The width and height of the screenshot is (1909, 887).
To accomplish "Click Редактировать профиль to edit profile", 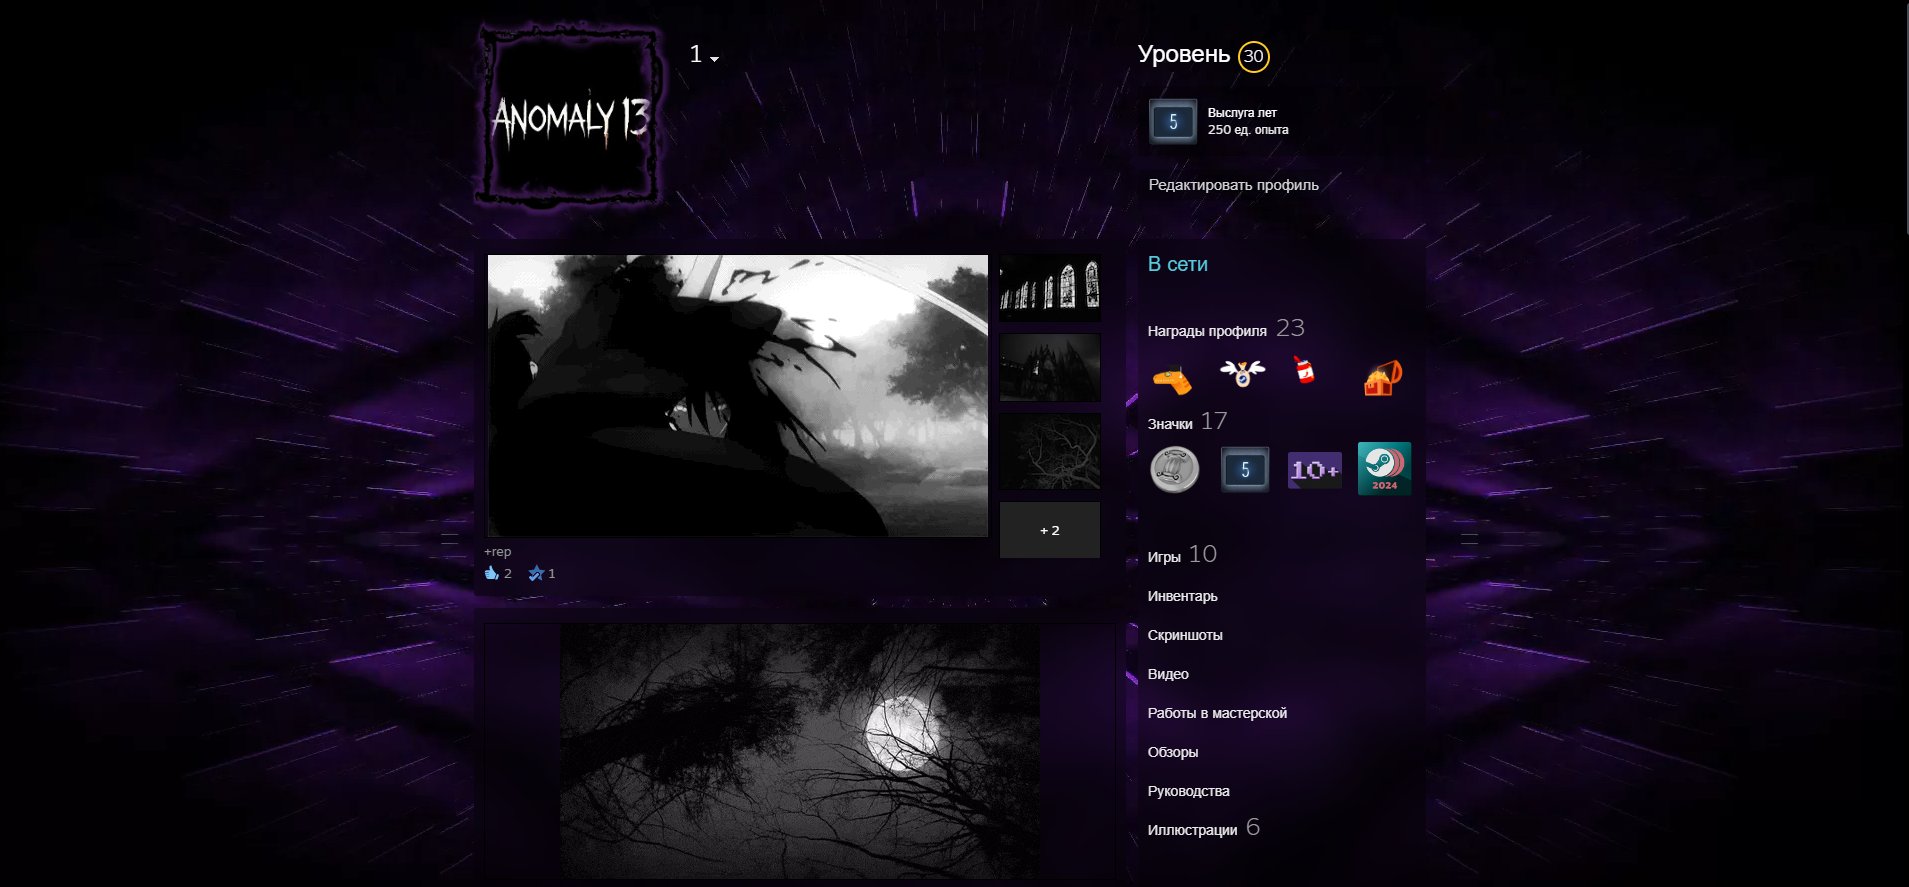I will [x=1233, y=185].
